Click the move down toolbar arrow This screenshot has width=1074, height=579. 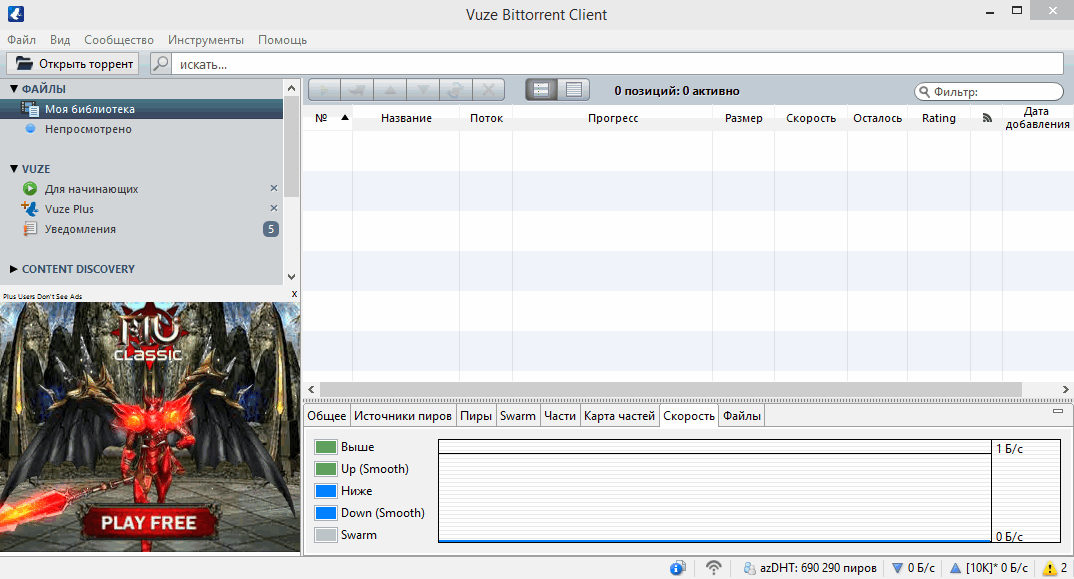click(423, 90)
